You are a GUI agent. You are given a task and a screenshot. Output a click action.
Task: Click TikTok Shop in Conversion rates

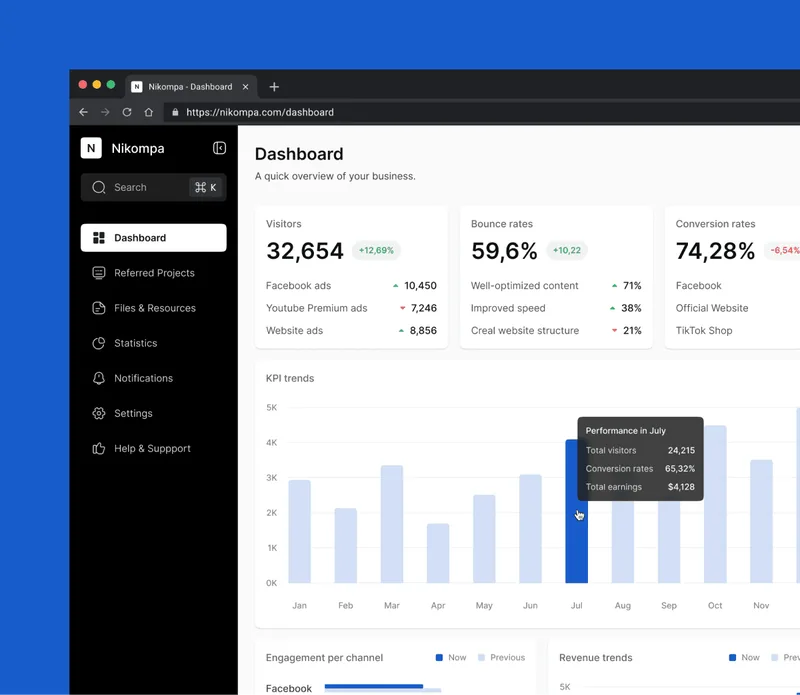coord(704,331)
